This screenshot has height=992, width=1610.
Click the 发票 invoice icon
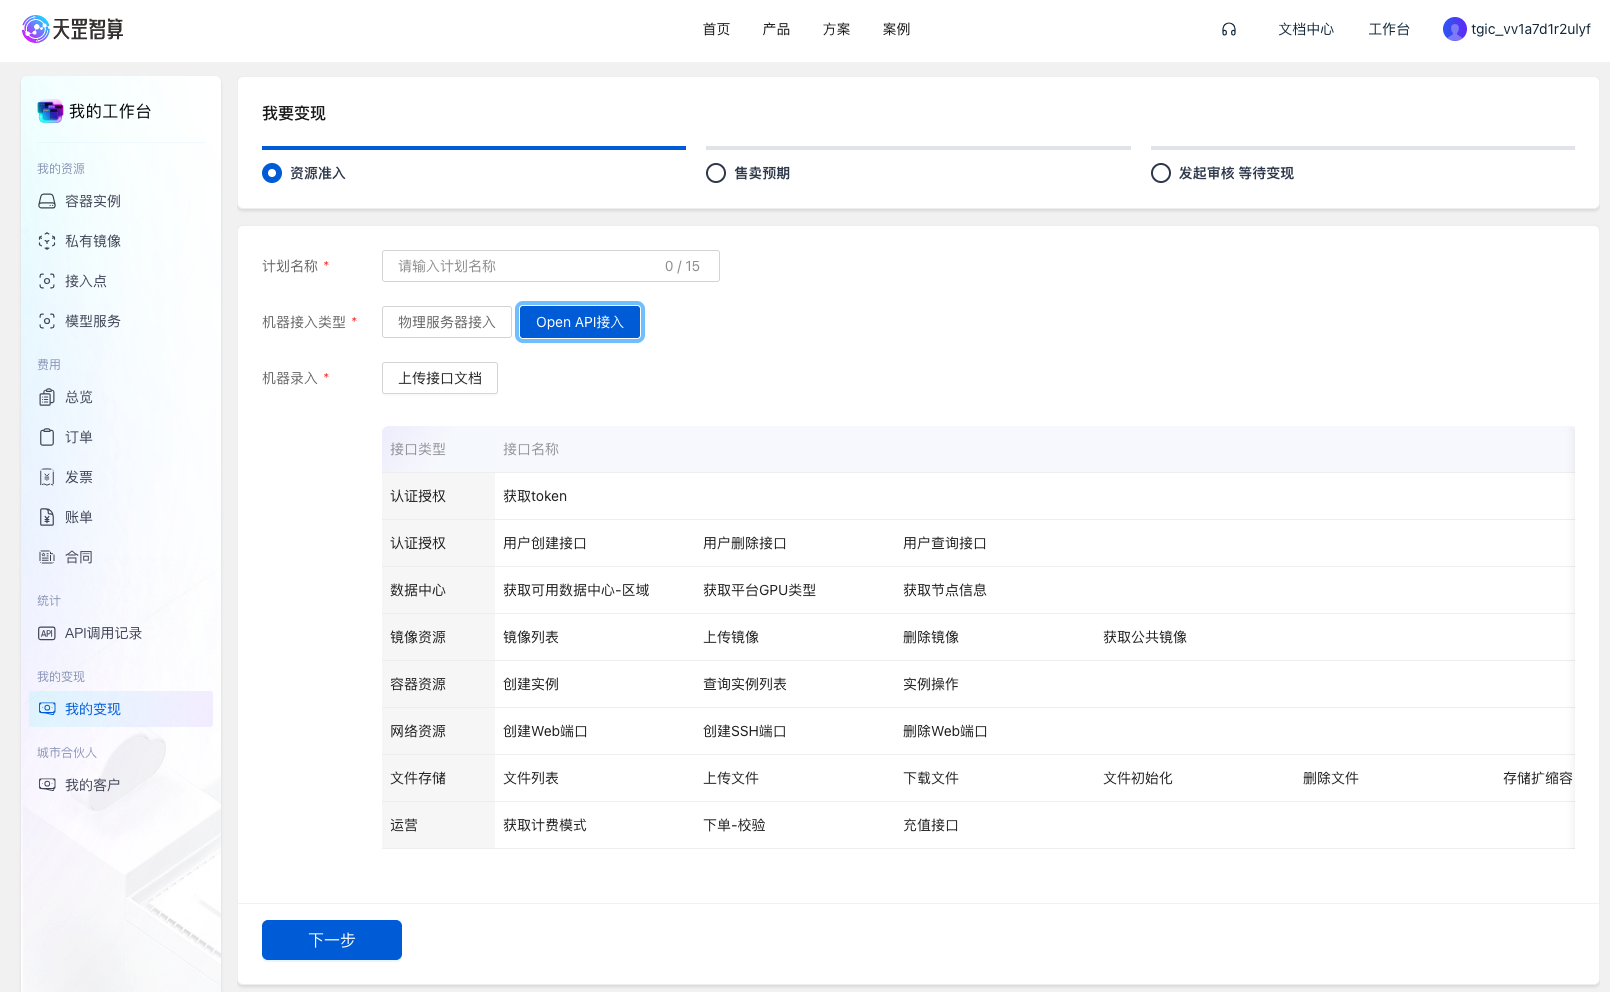coord(47,477)
